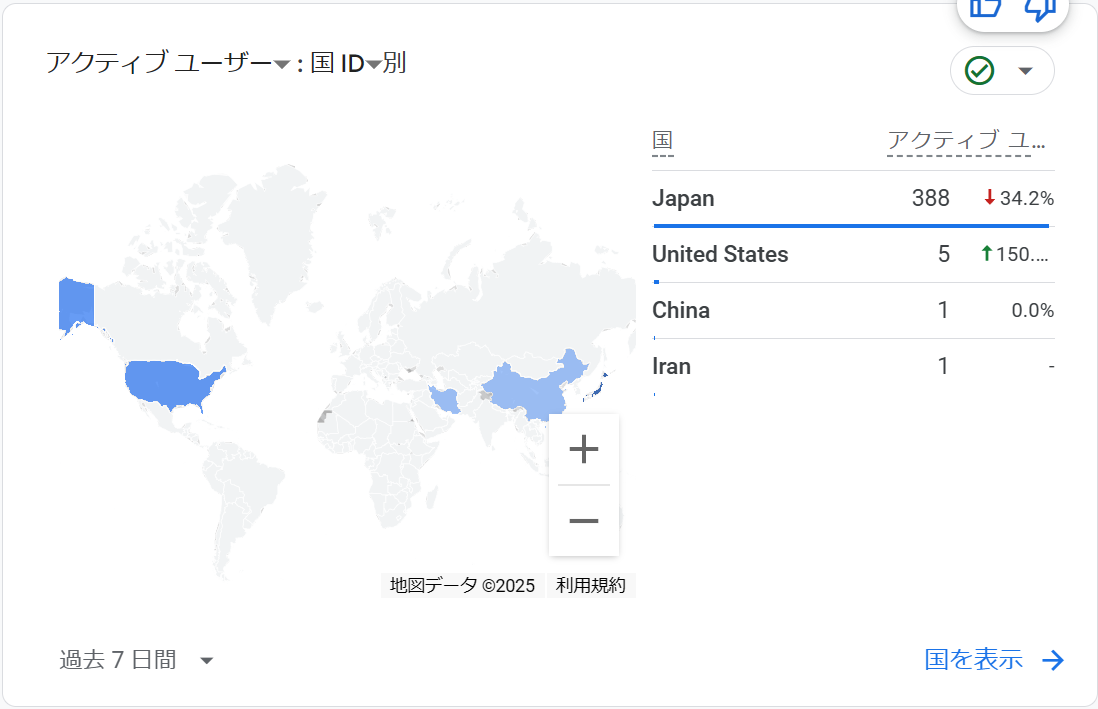Open the 利用規約 terms link
The width and height of the screenshot is (1098, 709).
tap(591, 586)
